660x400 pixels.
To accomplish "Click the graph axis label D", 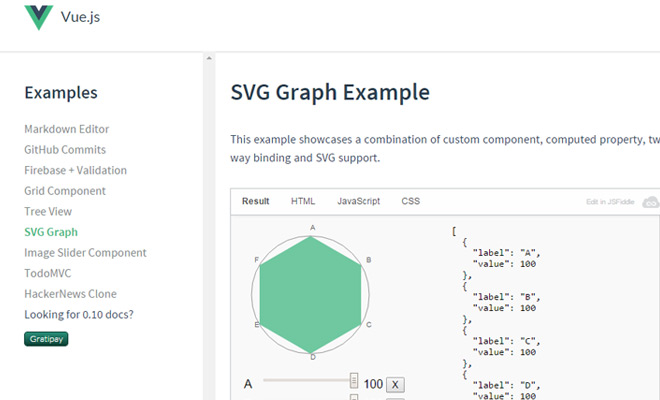I will pos(313,357).
